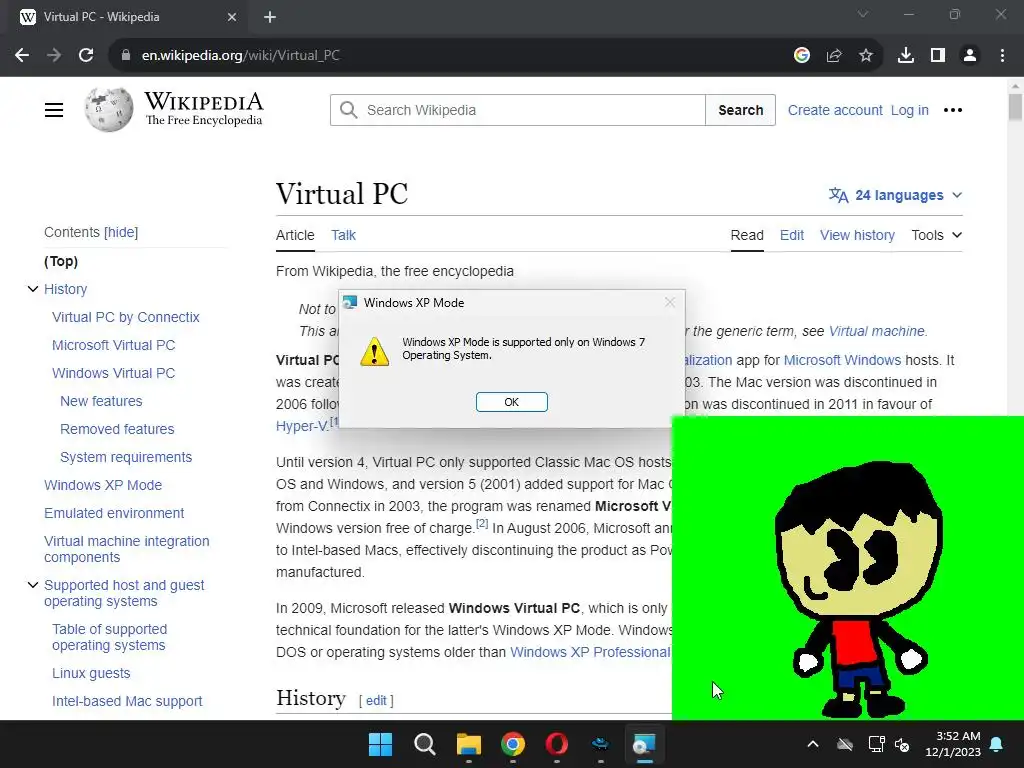Image resolution: width=1024 pixels, height=768 pixels.
Task: Open the taskbar clock and date
Action: coord(953,744)
